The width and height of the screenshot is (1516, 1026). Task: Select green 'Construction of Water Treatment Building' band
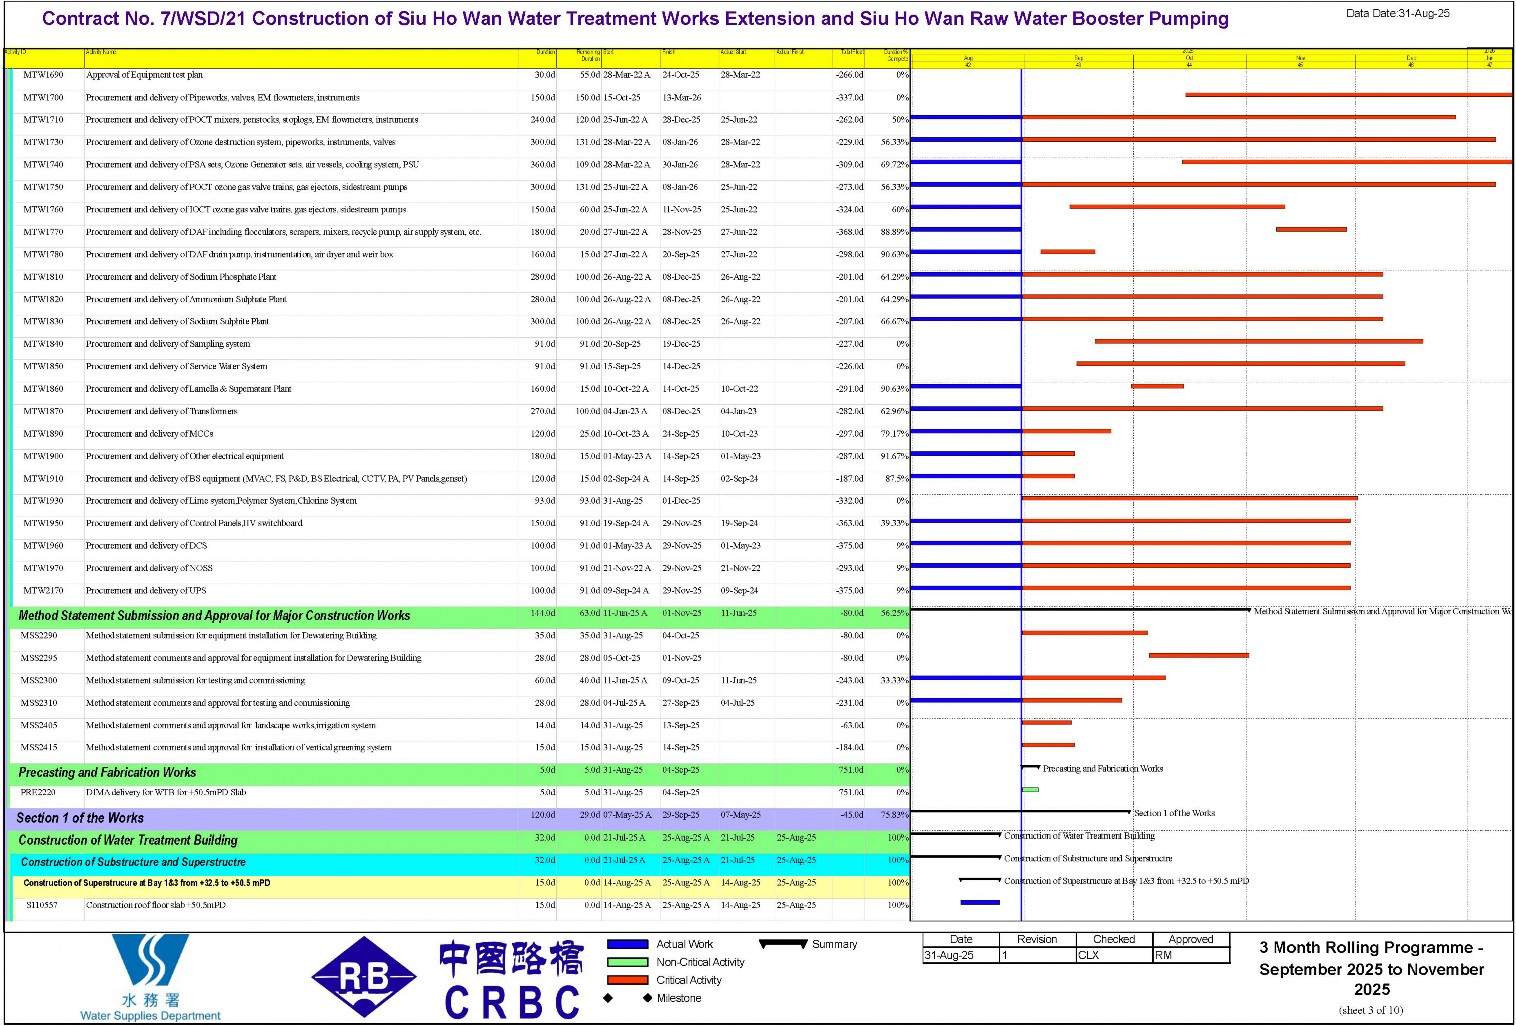tap(459, 840)
